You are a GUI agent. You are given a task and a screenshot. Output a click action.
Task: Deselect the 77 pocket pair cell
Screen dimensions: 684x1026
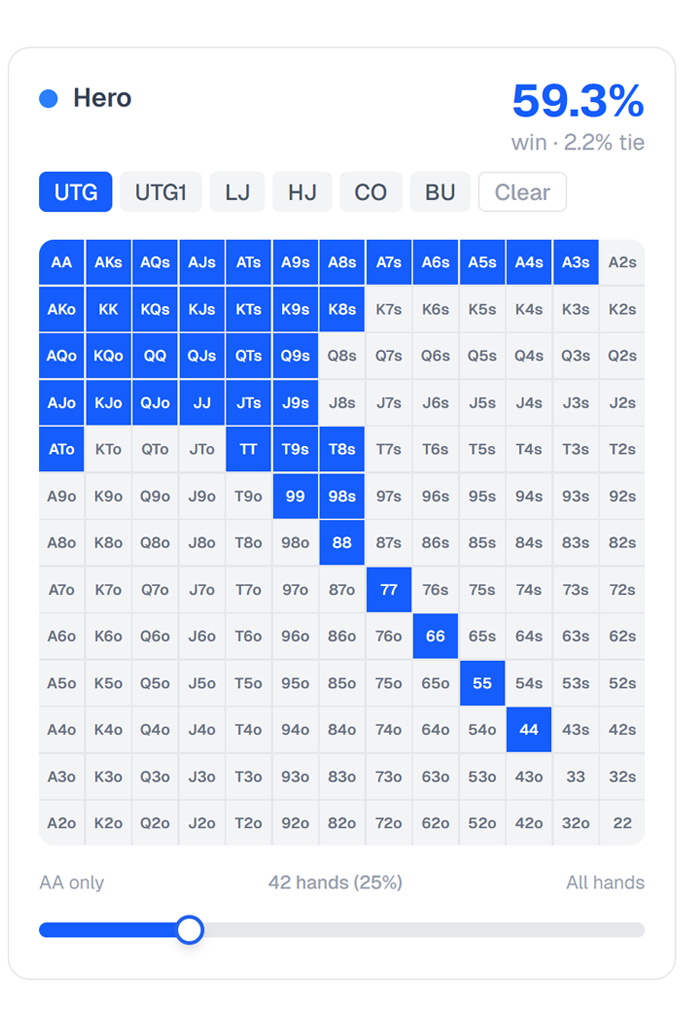pos(389,590)
